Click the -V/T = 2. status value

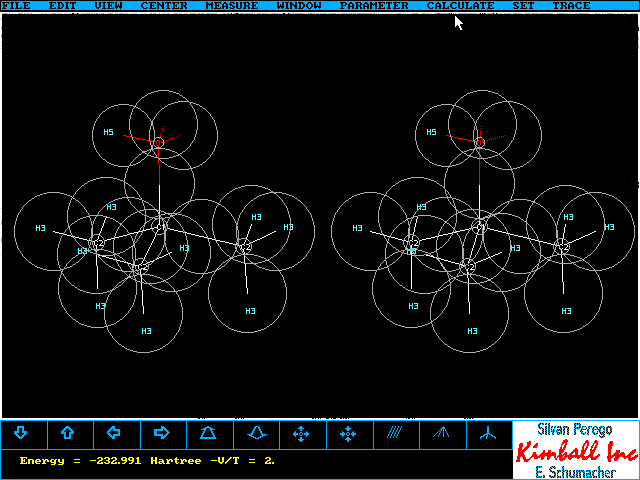pyautogui.click(x=243, y=461)
